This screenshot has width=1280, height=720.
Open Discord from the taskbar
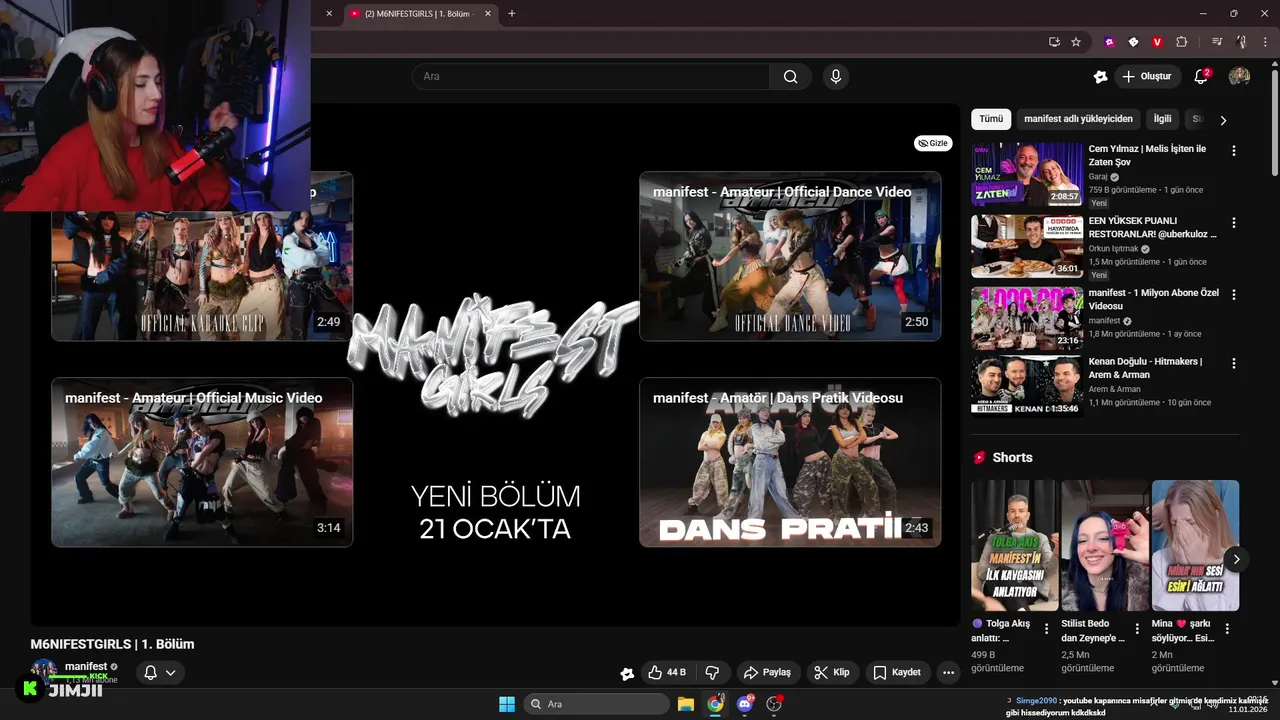[745, 704]
